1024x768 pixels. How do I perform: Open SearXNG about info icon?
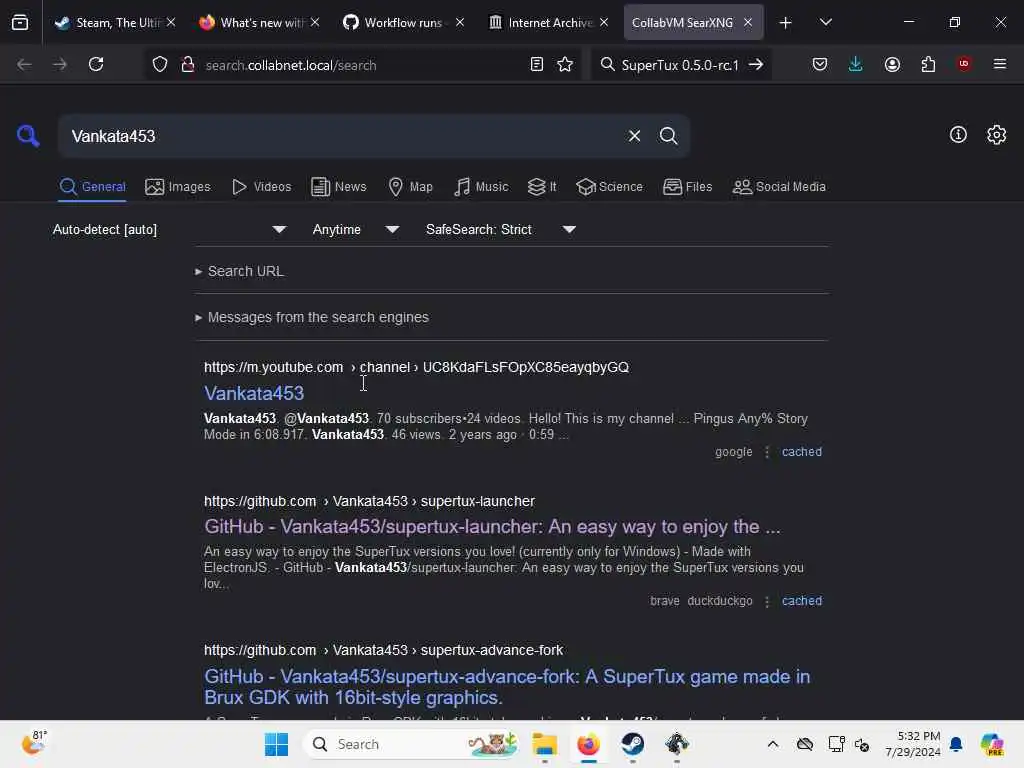tap(958, 135)
